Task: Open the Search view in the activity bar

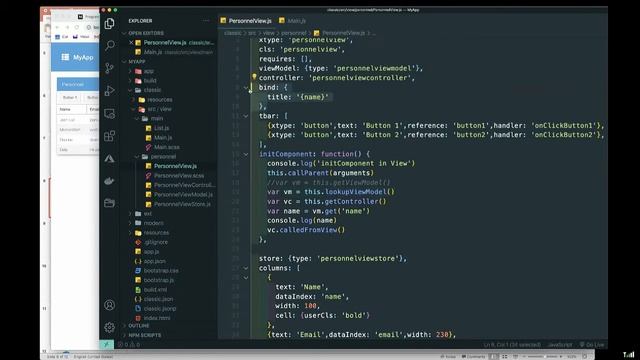Action: coord(109,45)
